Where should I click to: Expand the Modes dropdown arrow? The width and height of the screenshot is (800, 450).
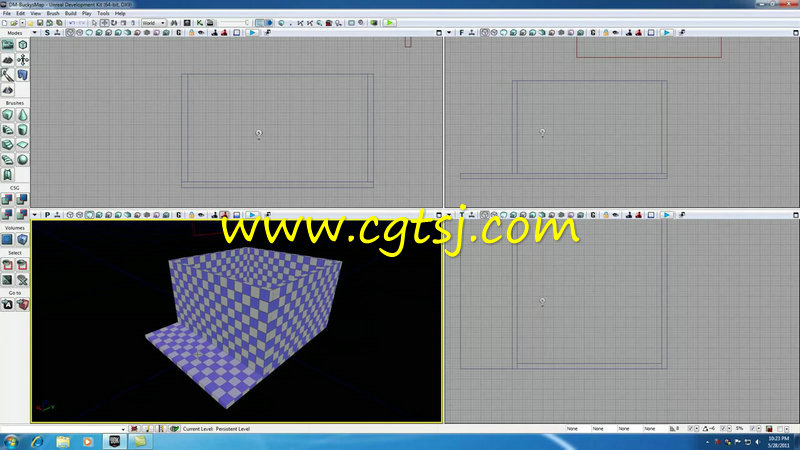[34, 33]
